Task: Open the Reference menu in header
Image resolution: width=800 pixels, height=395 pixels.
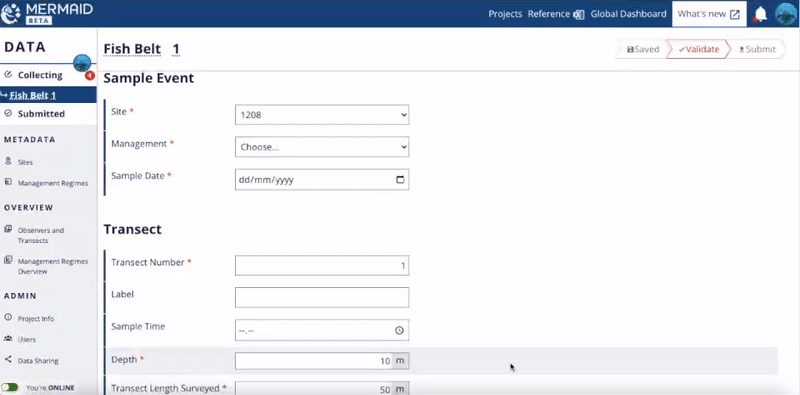Action: coord(556,14)
